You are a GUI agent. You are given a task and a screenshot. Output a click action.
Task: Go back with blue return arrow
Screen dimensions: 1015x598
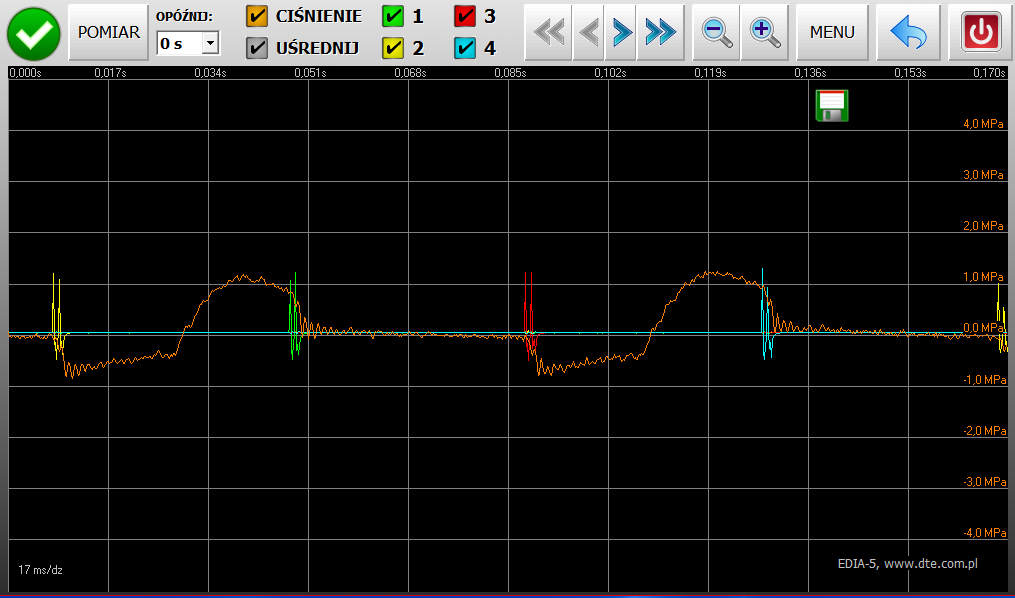[908, 32]
